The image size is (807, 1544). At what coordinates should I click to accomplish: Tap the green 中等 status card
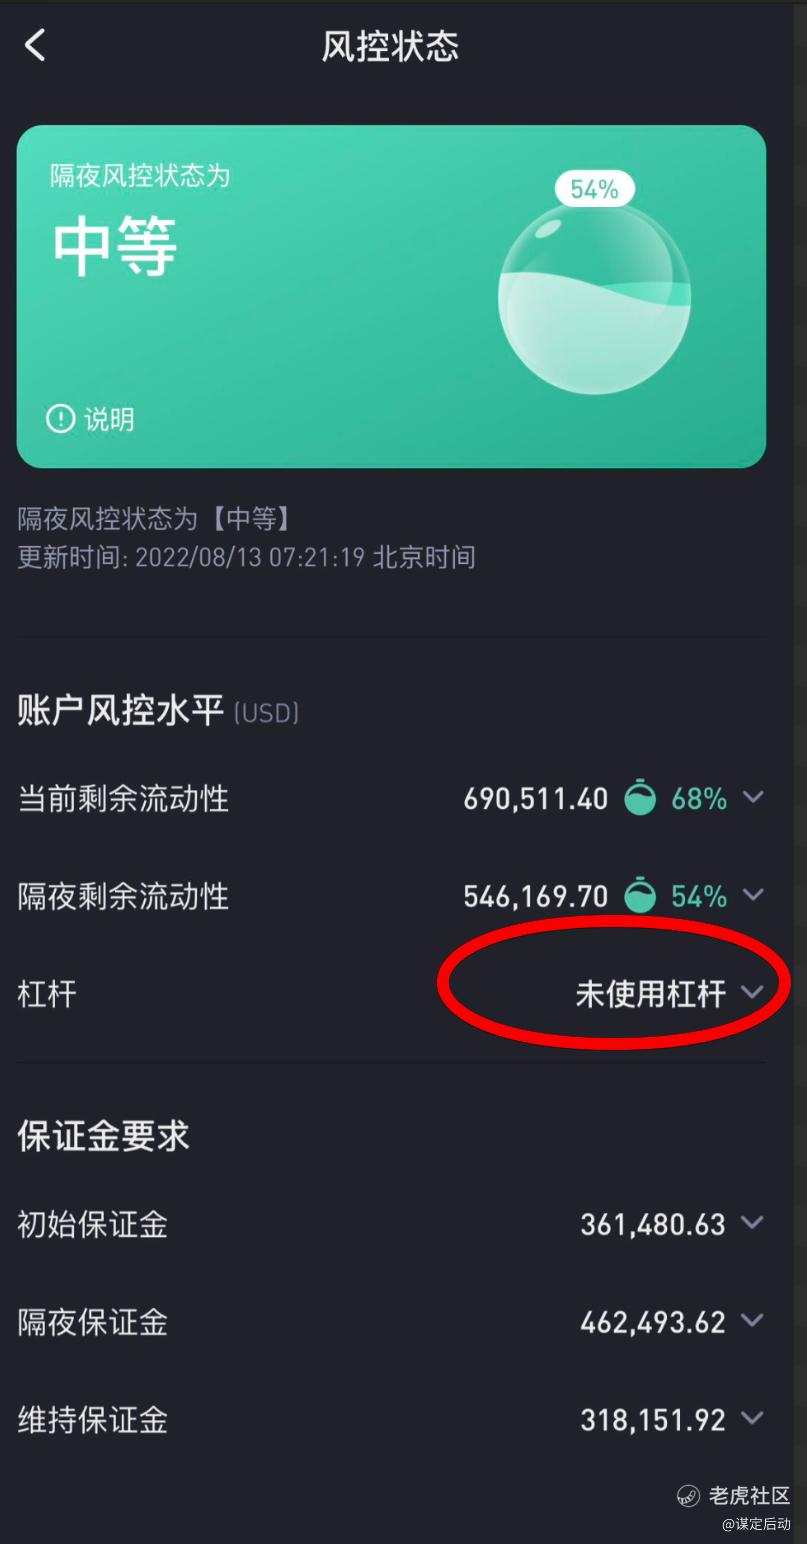point(391,296)
